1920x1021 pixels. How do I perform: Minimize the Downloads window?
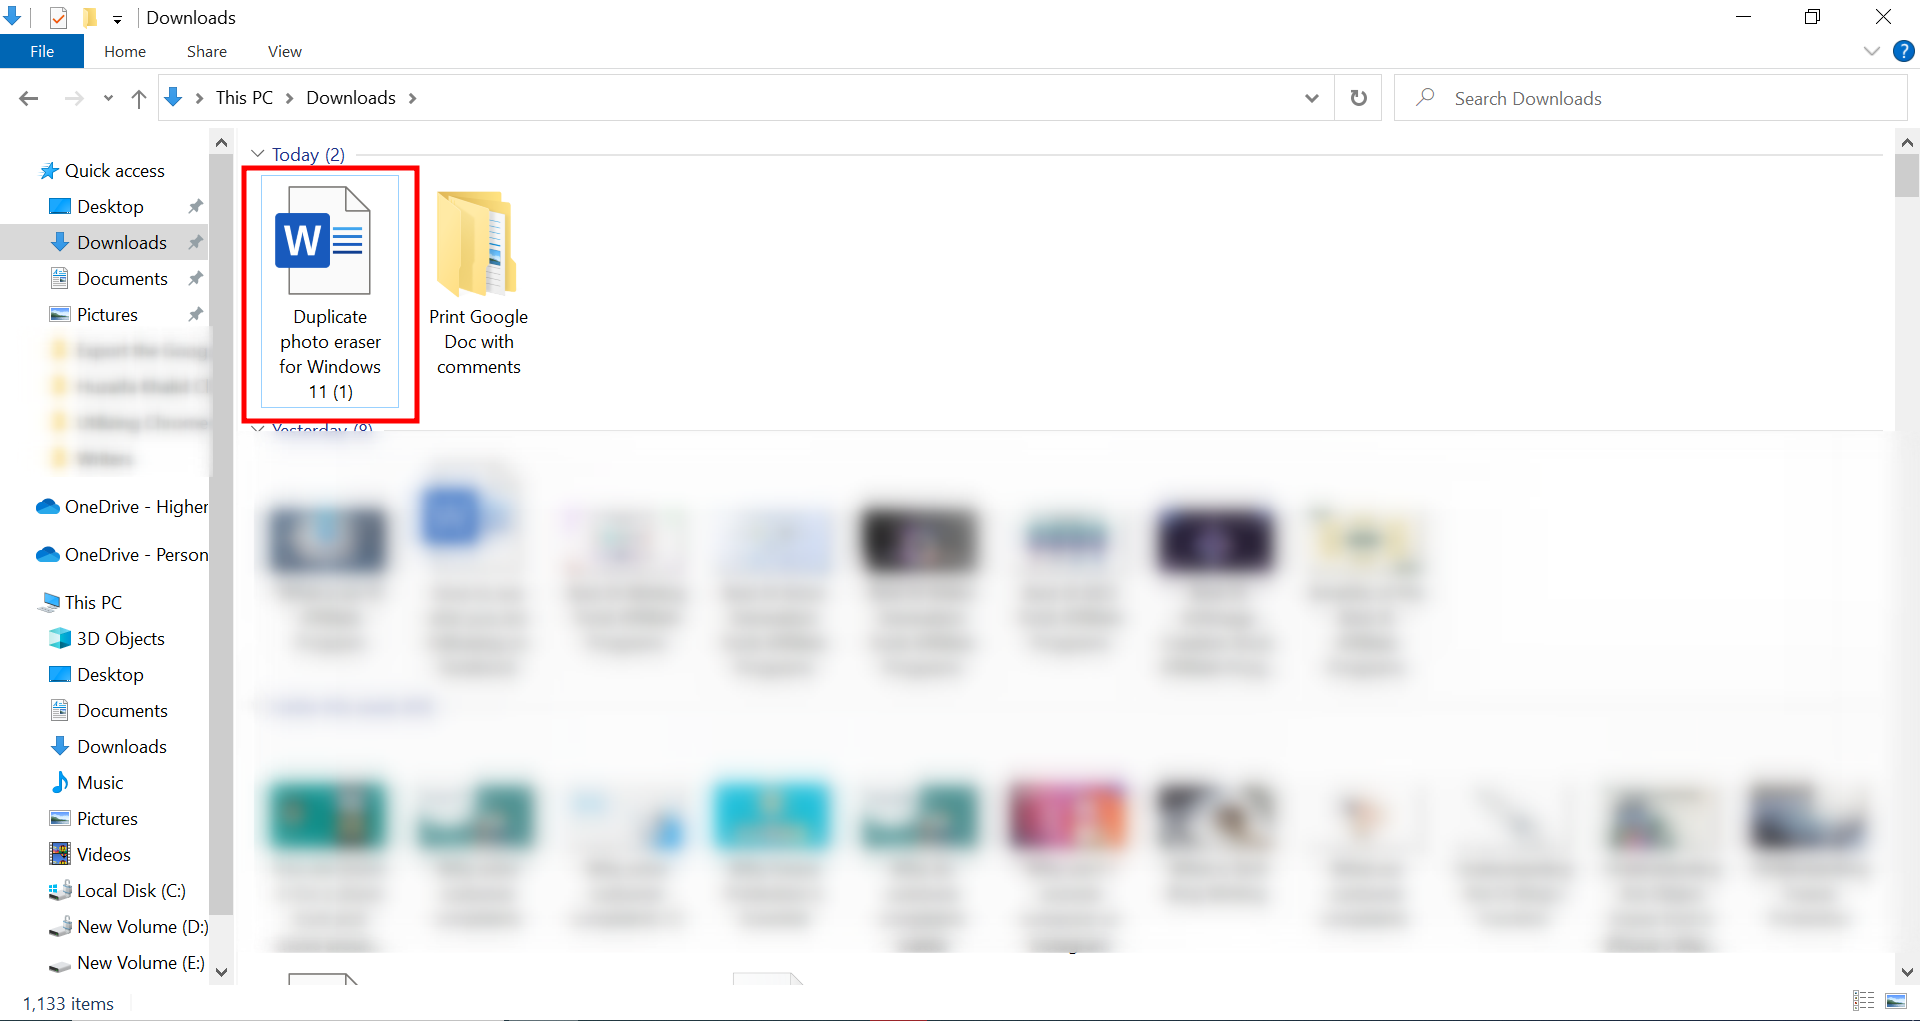(x=1744, y=17)
